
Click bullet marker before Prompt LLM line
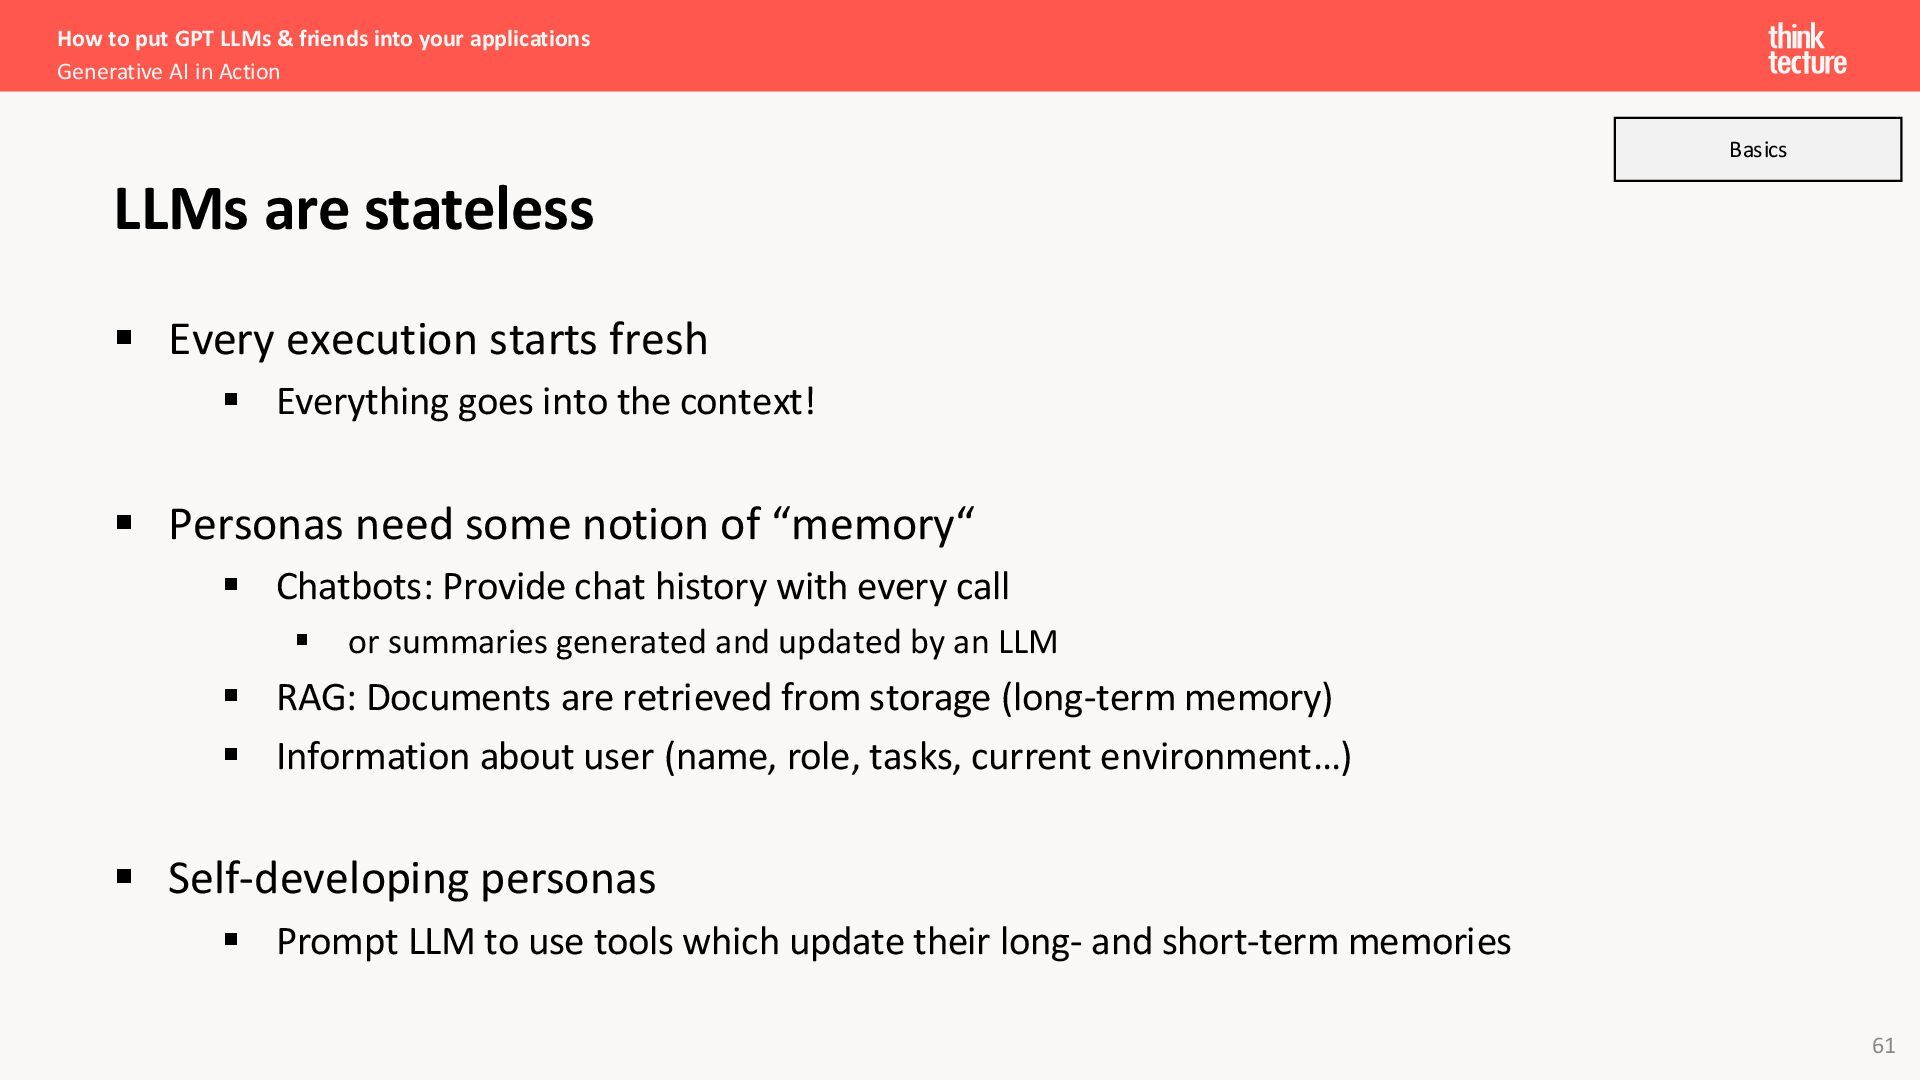click(231, 939)
